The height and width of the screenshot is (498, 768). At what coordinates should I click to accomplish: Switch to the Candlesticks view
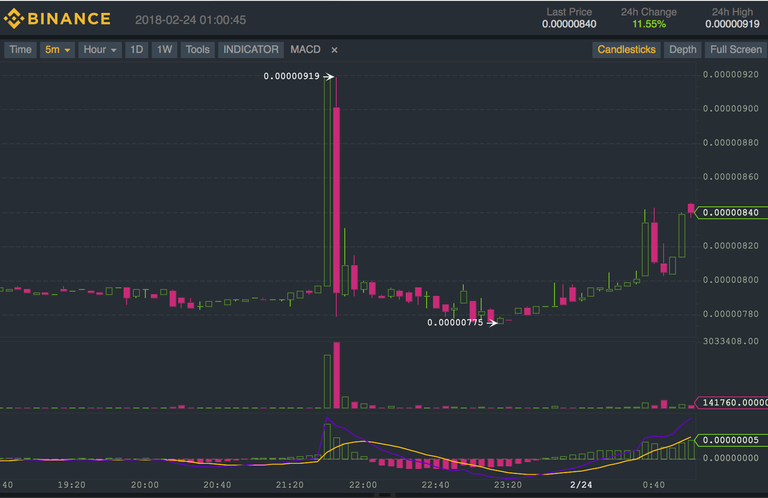pos(626,49)
